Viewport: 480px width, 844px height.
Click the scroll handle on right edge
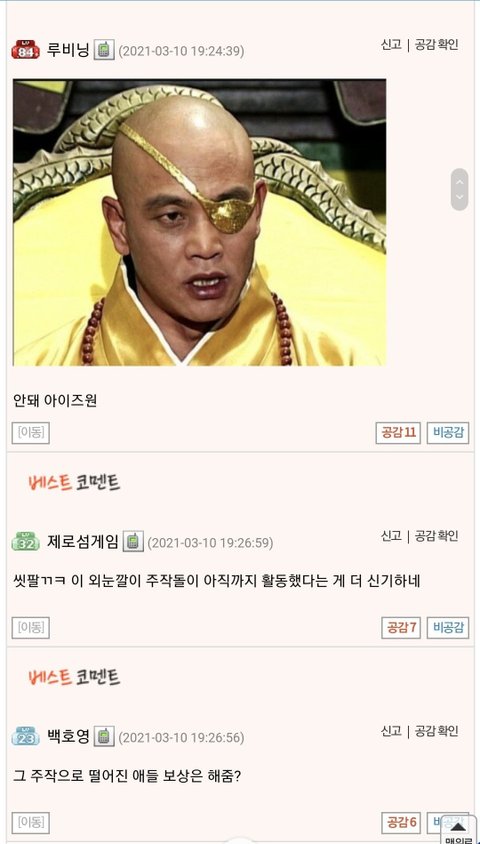tap(459, 189)
